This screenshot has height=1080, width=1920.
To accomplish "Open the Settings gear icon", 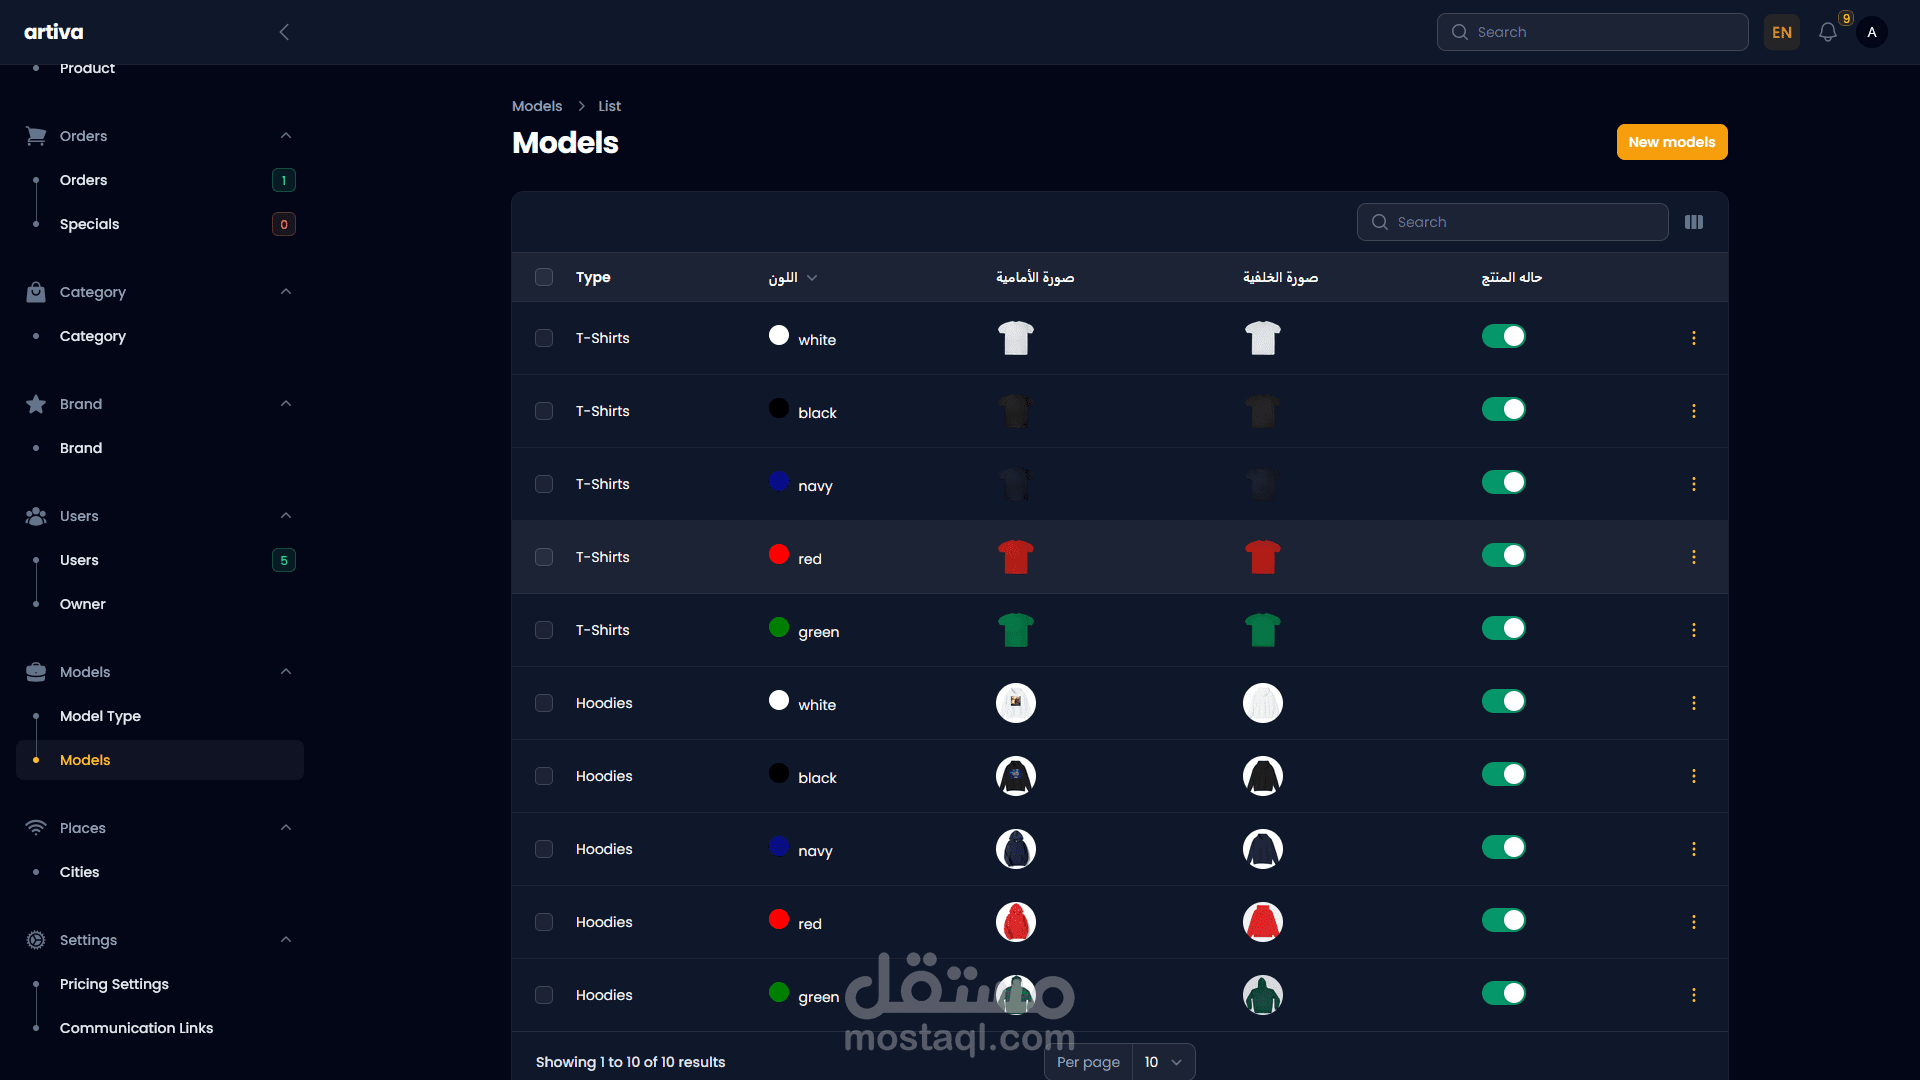I will pos(35,939).
